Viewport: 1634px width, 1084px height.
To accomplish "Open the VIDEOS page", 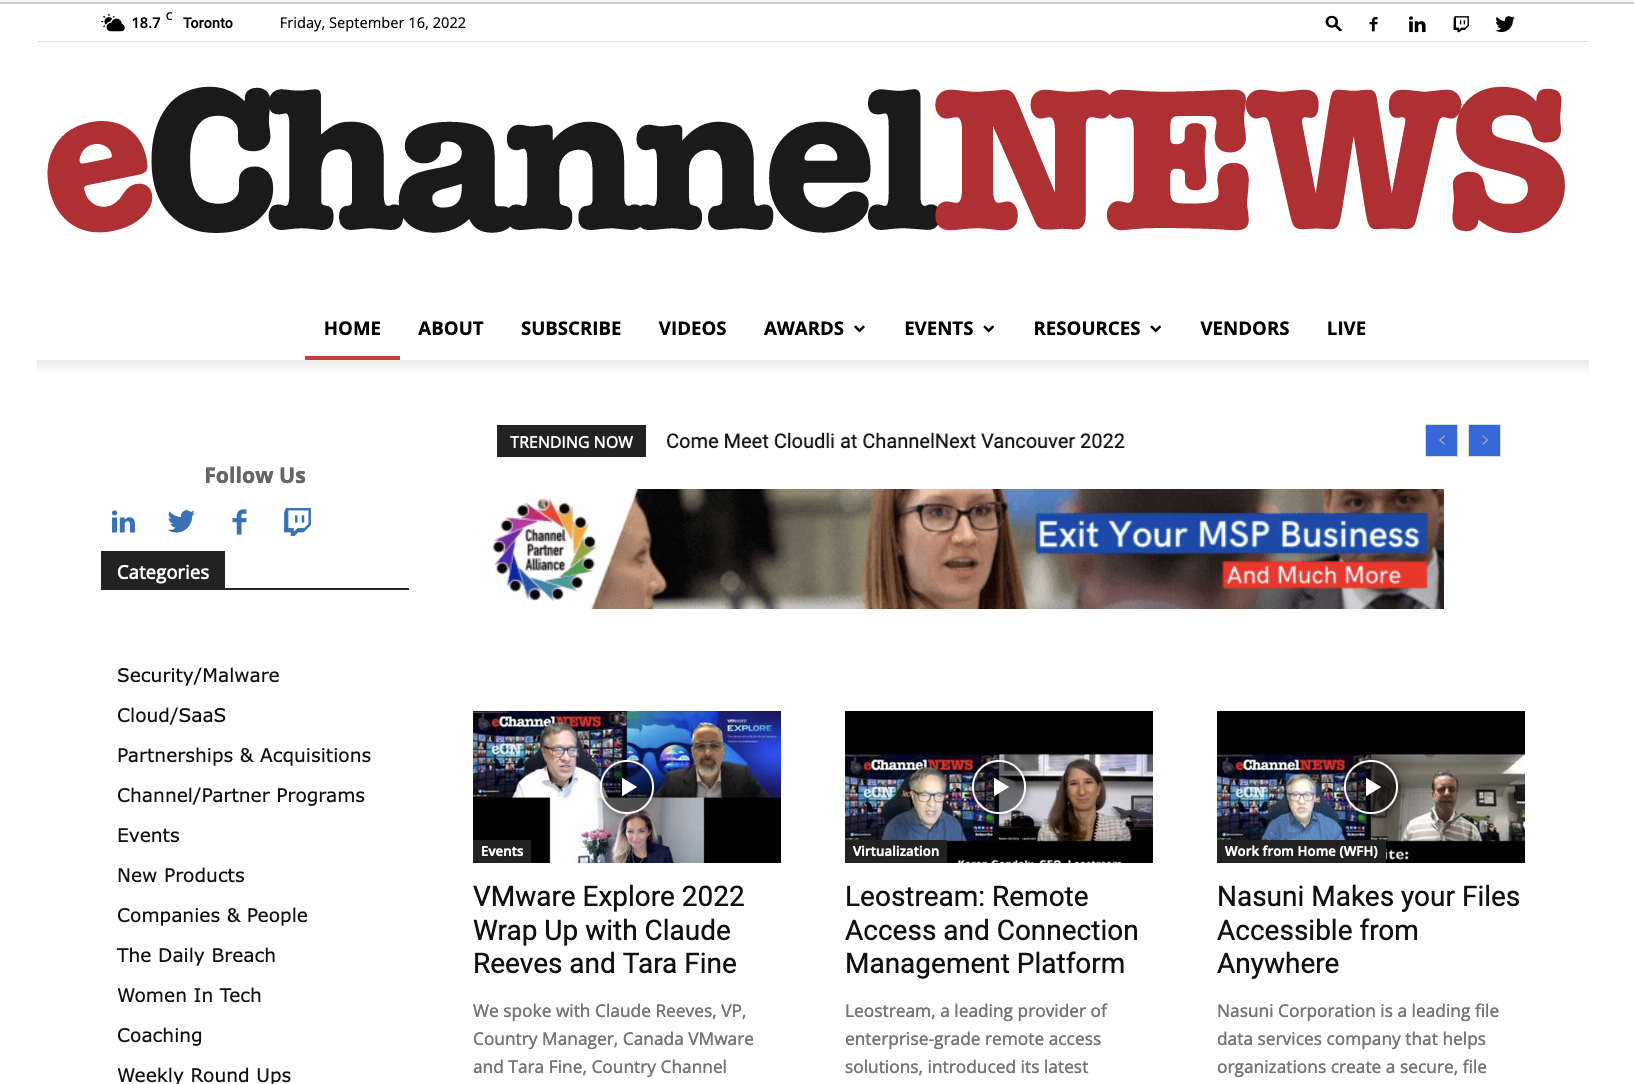I will [692, 328].
